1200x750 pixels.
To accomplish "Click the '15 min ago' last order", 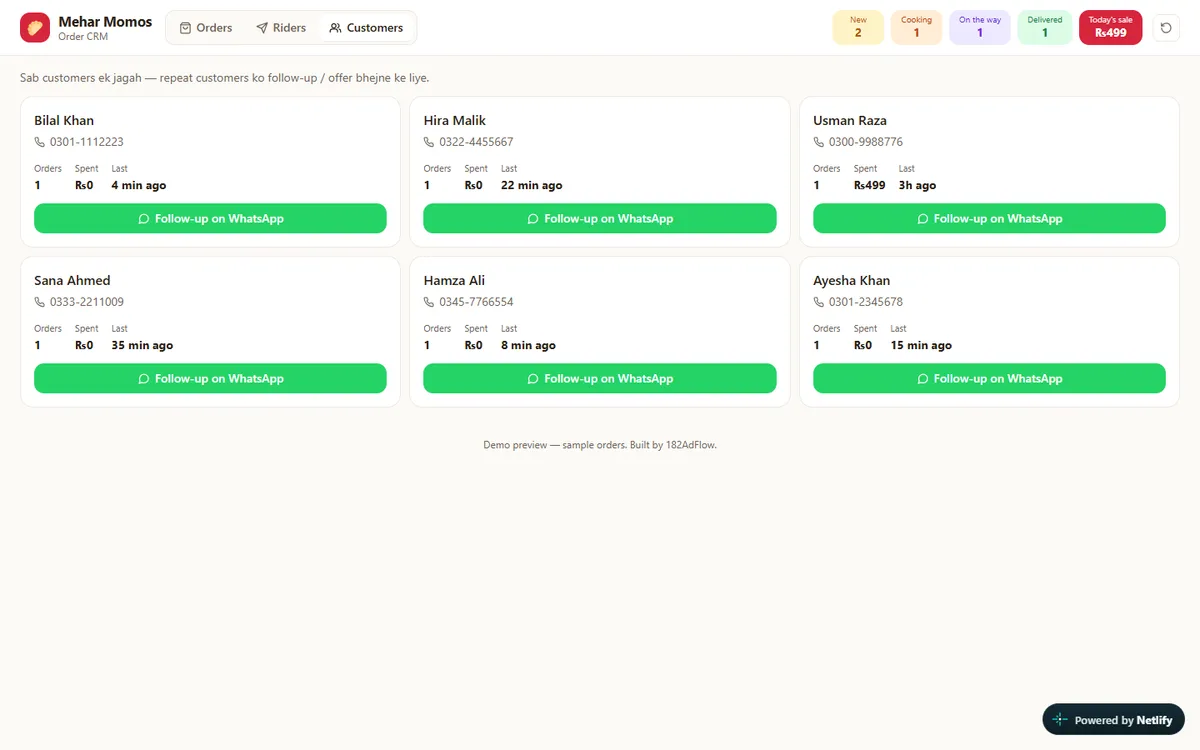I will [921, 345].
